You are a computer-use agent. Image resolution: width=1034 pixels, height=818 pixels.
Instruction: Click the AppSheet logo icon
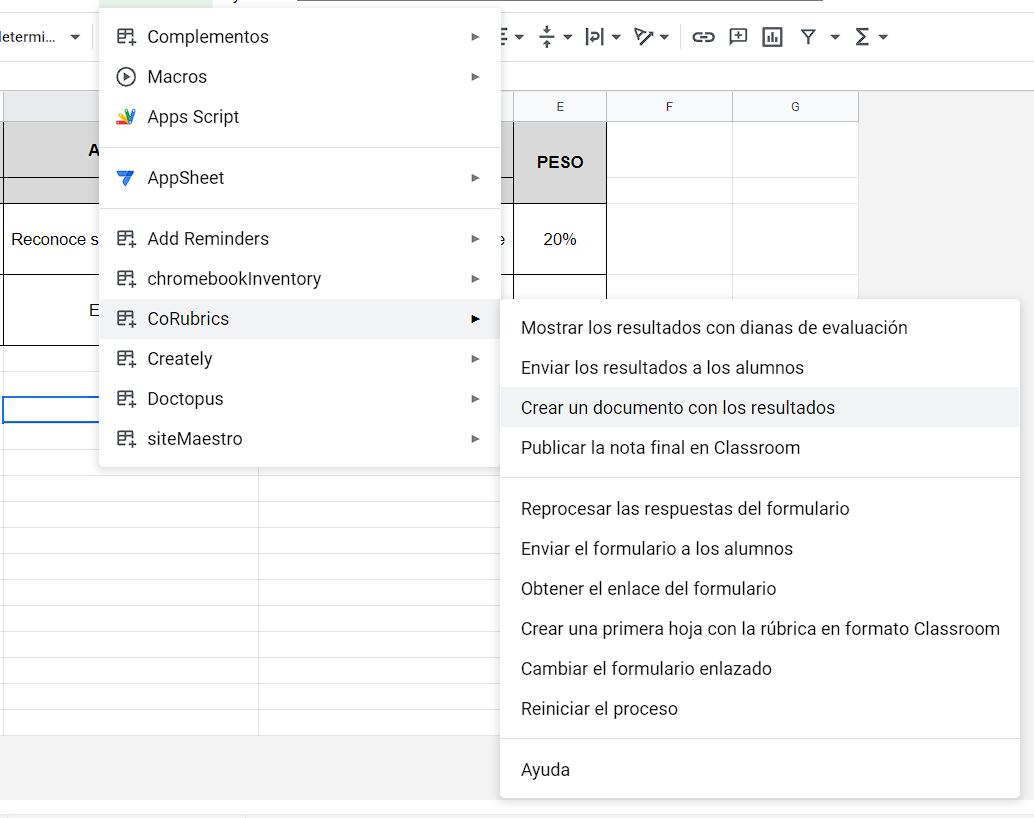tap(125, 177)
